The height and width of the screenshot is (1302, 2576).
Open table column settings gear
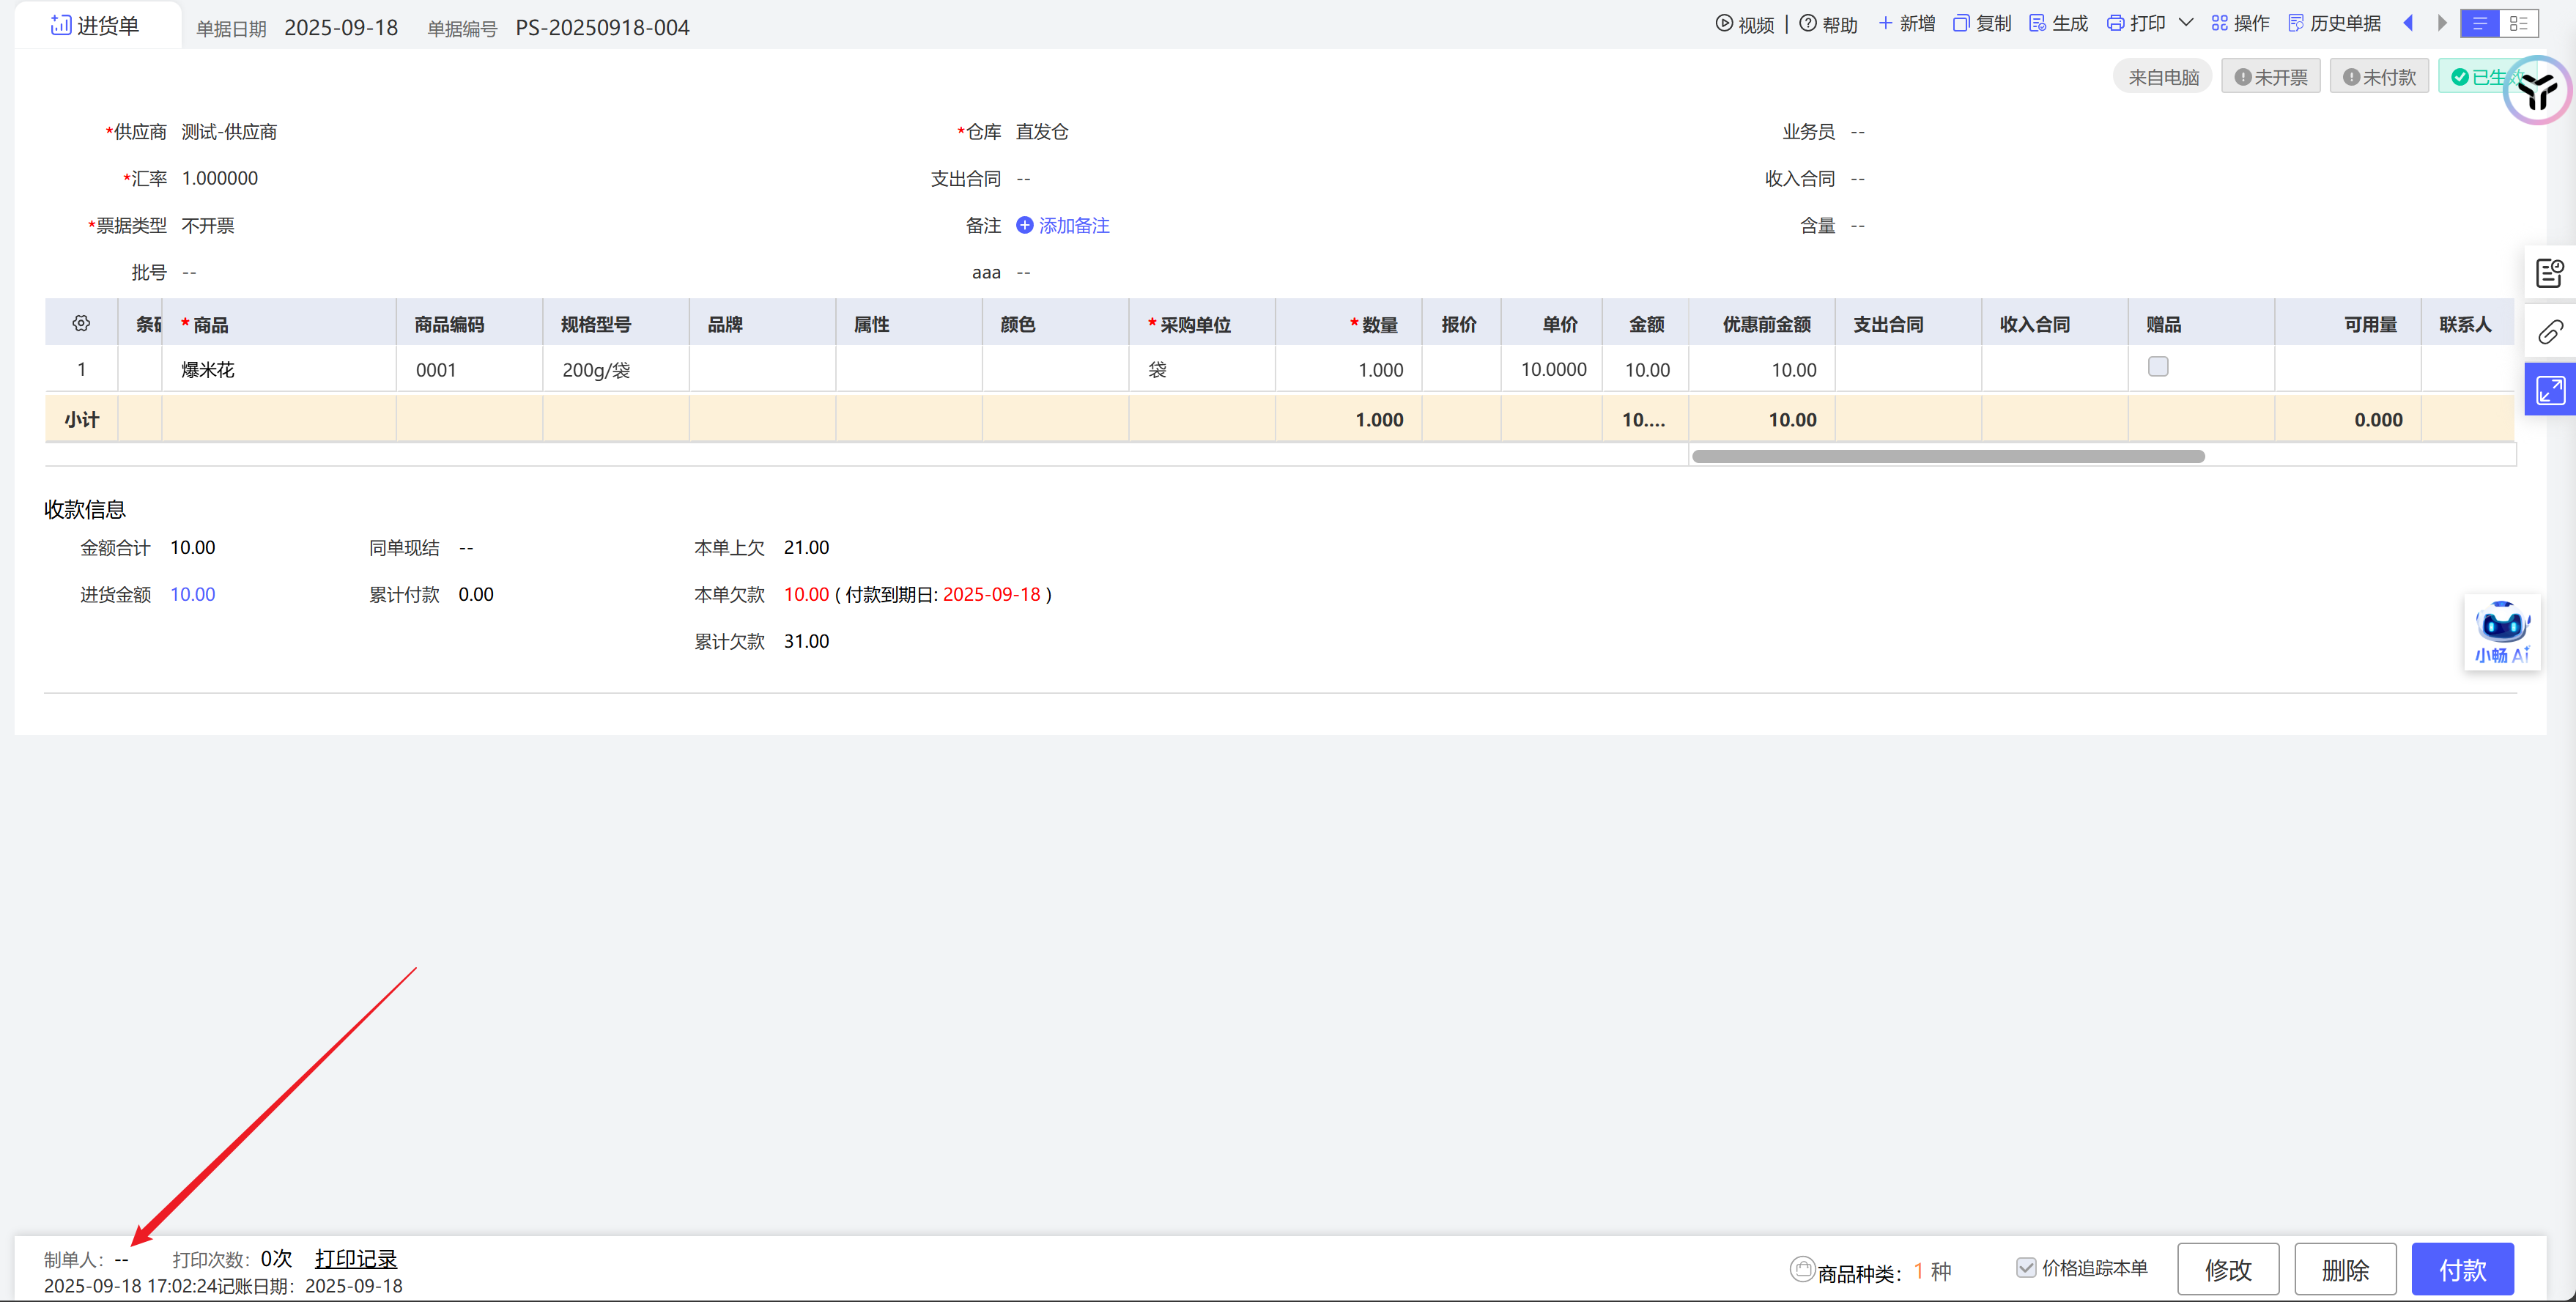(81, 323)
